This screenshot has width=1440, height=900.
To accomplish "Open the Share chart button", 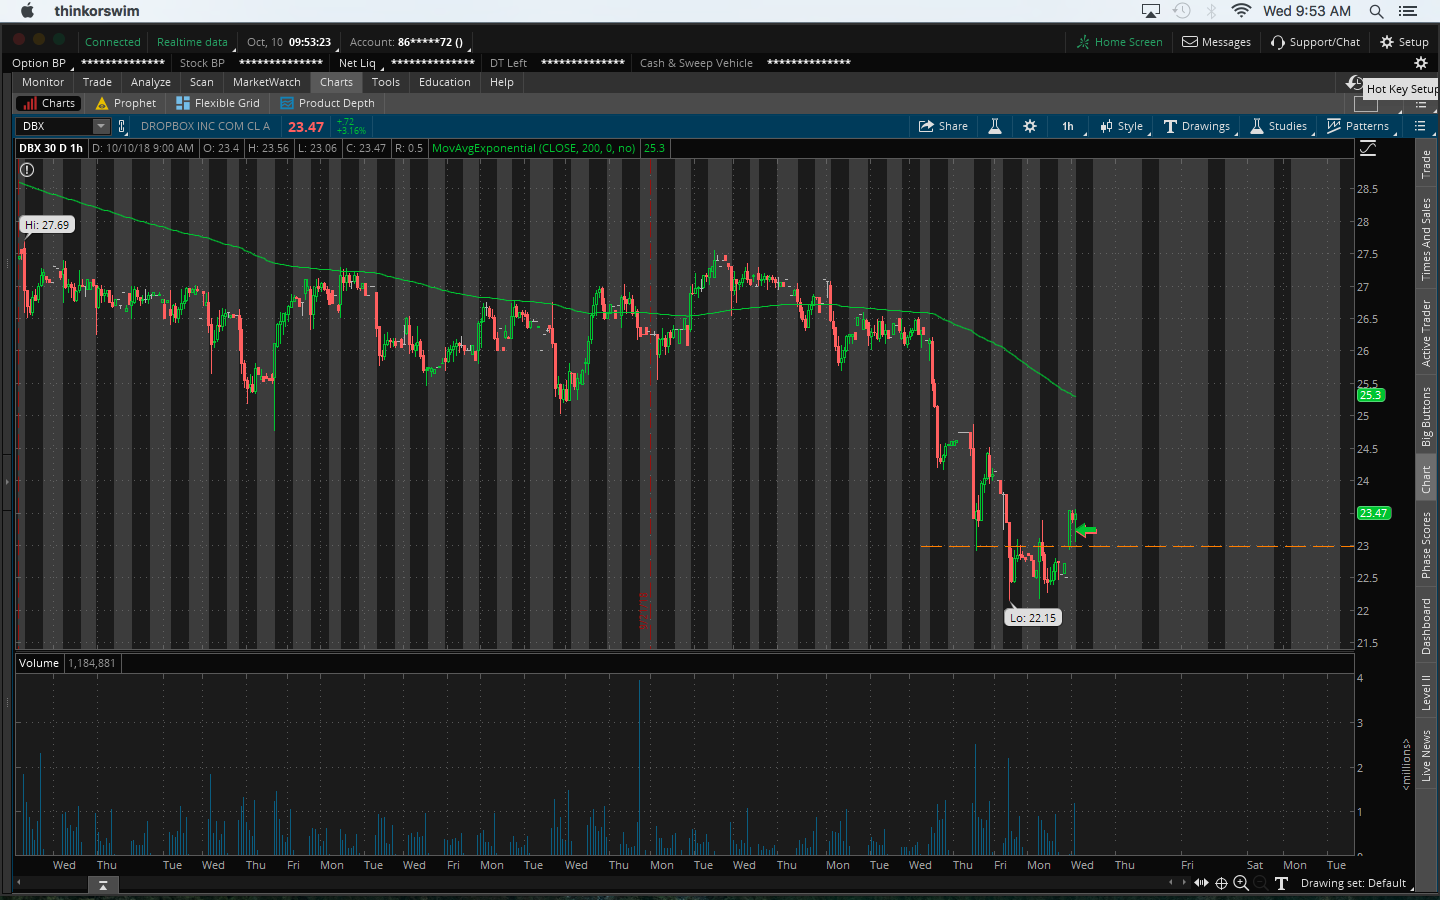I will 943,126.
